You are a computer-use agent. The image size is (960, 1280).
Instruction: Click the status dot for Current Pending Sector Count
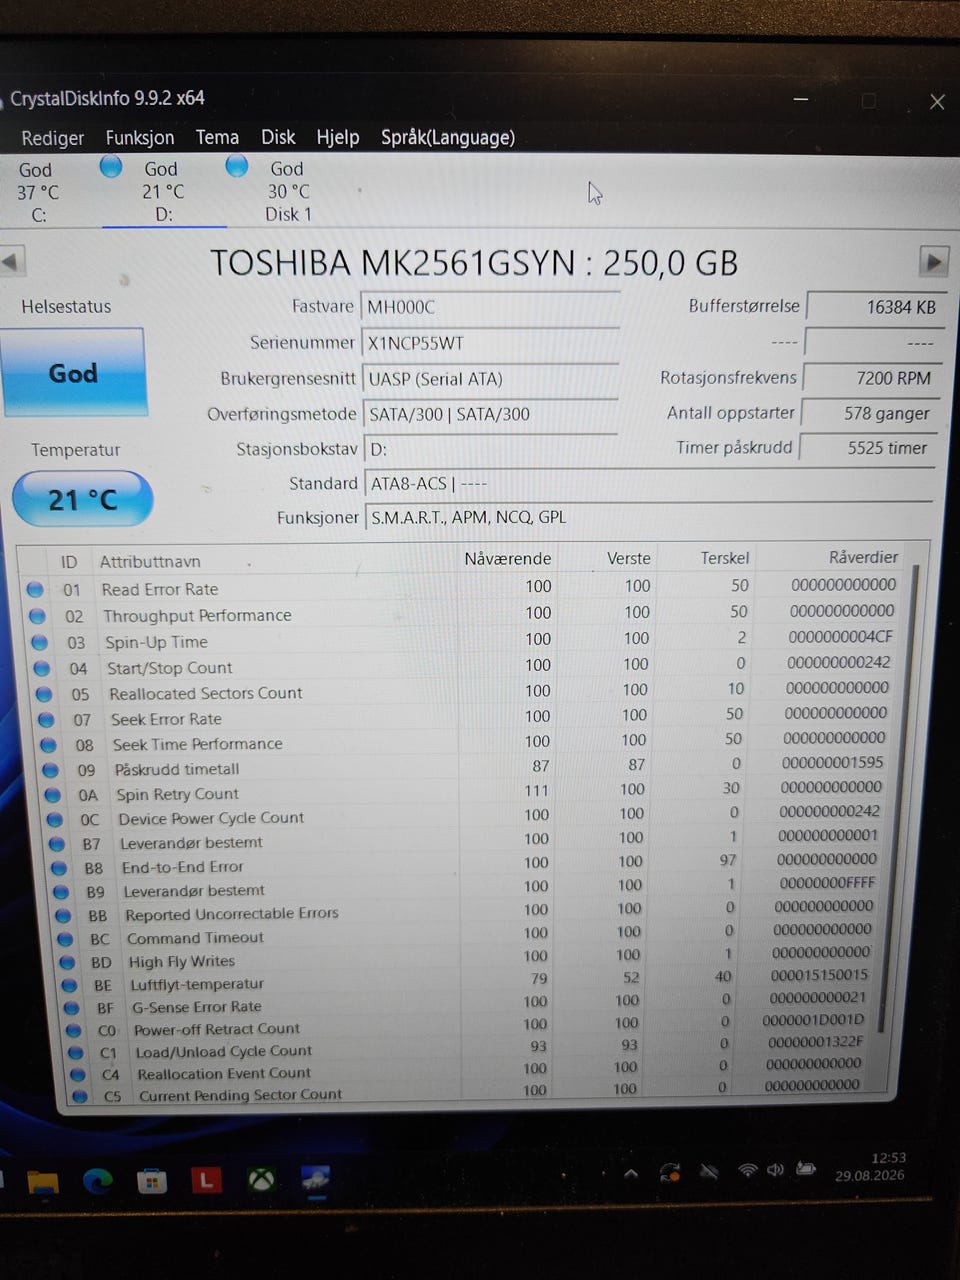tap(79, 1096)
